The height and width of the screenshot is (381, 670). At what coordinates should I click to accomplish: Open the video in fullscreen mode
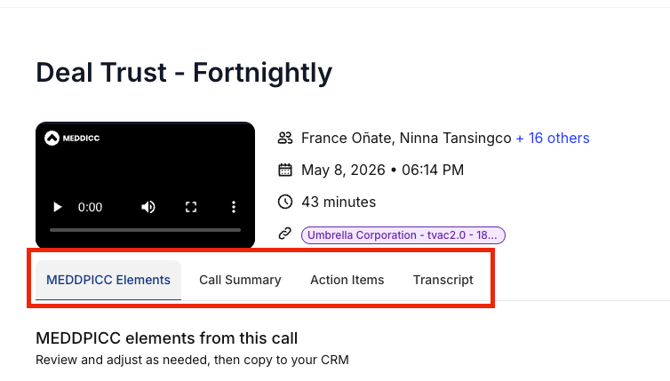tap(191, 207)
